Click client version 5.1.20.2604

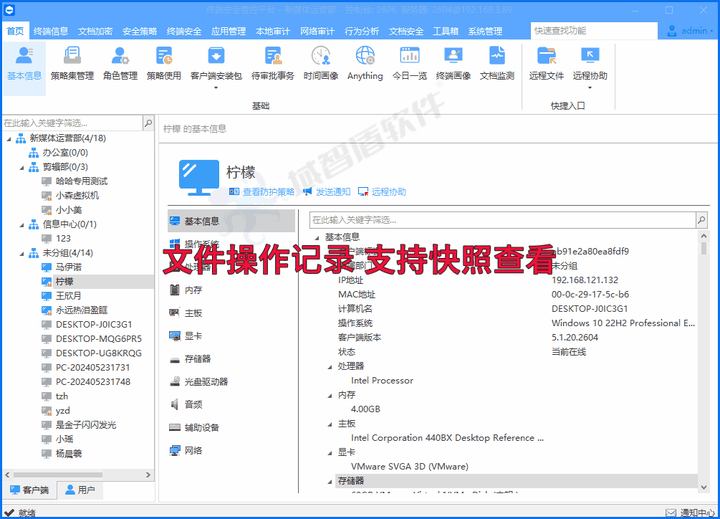click(x=574, y=338)
